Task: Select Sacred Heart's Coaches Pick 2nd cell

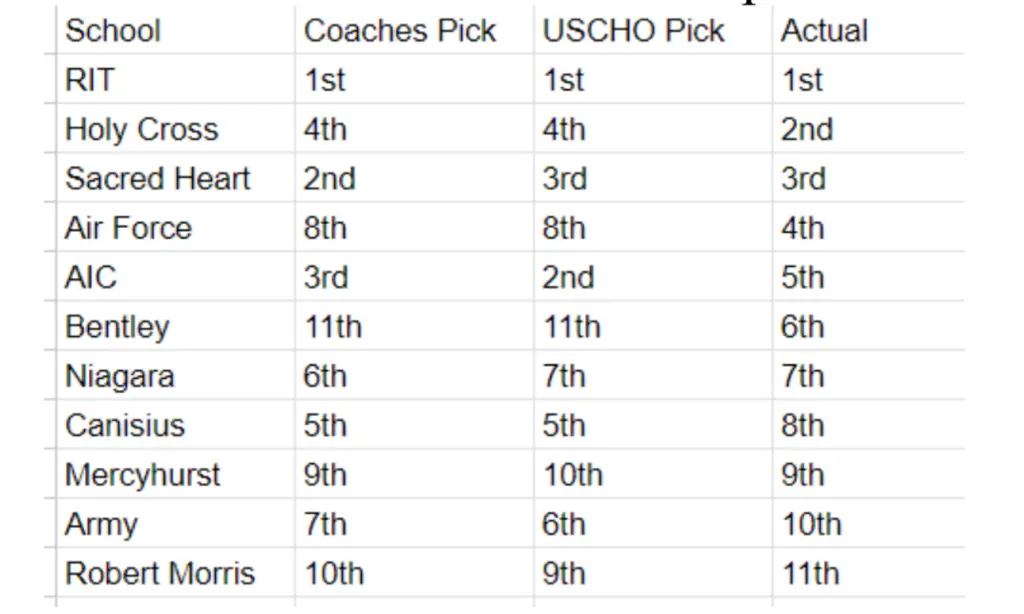Action: pyautogui.click(x=414, y=178)
